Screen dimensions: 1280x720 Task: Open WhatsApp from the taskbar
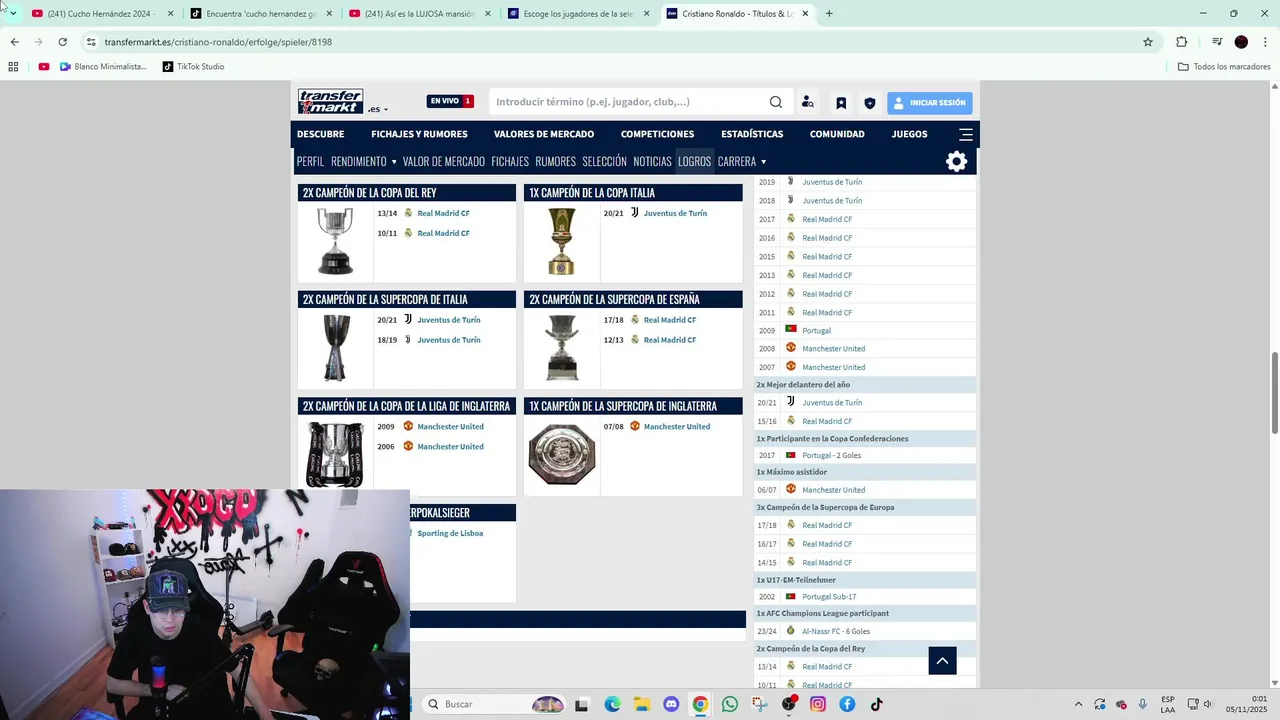coord(730,704)
